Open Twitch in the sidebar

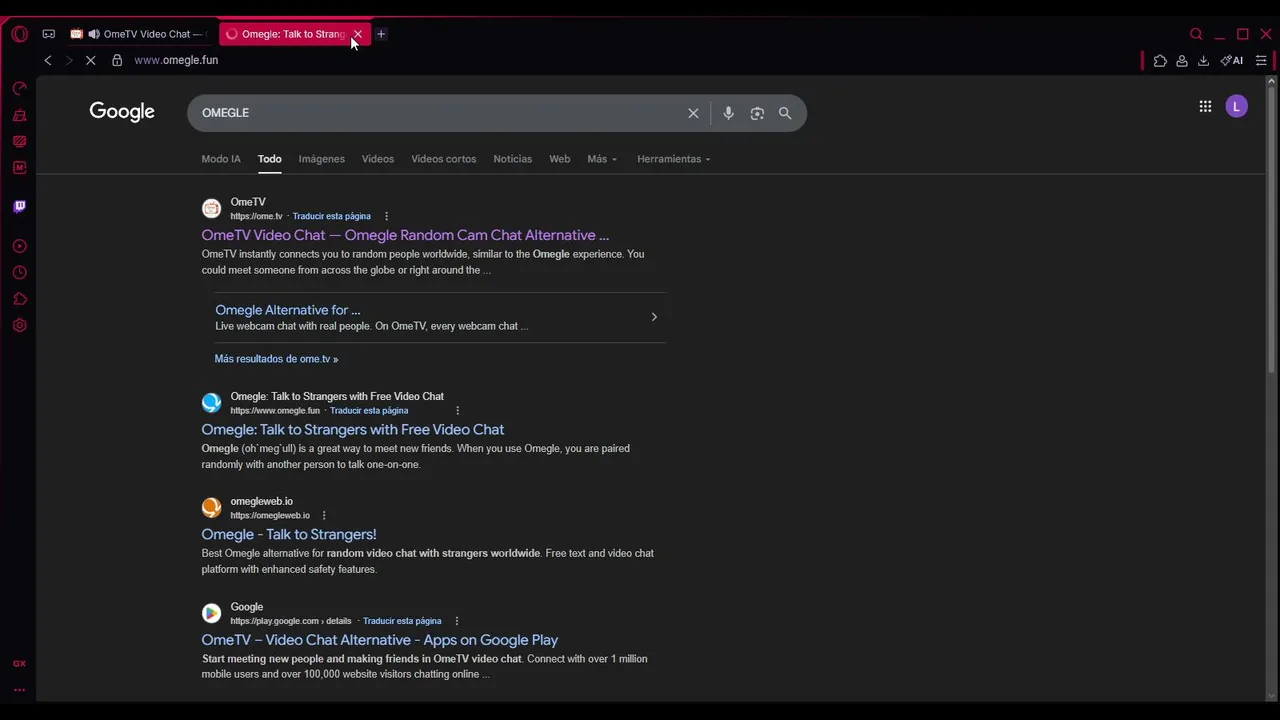(19, 206)
